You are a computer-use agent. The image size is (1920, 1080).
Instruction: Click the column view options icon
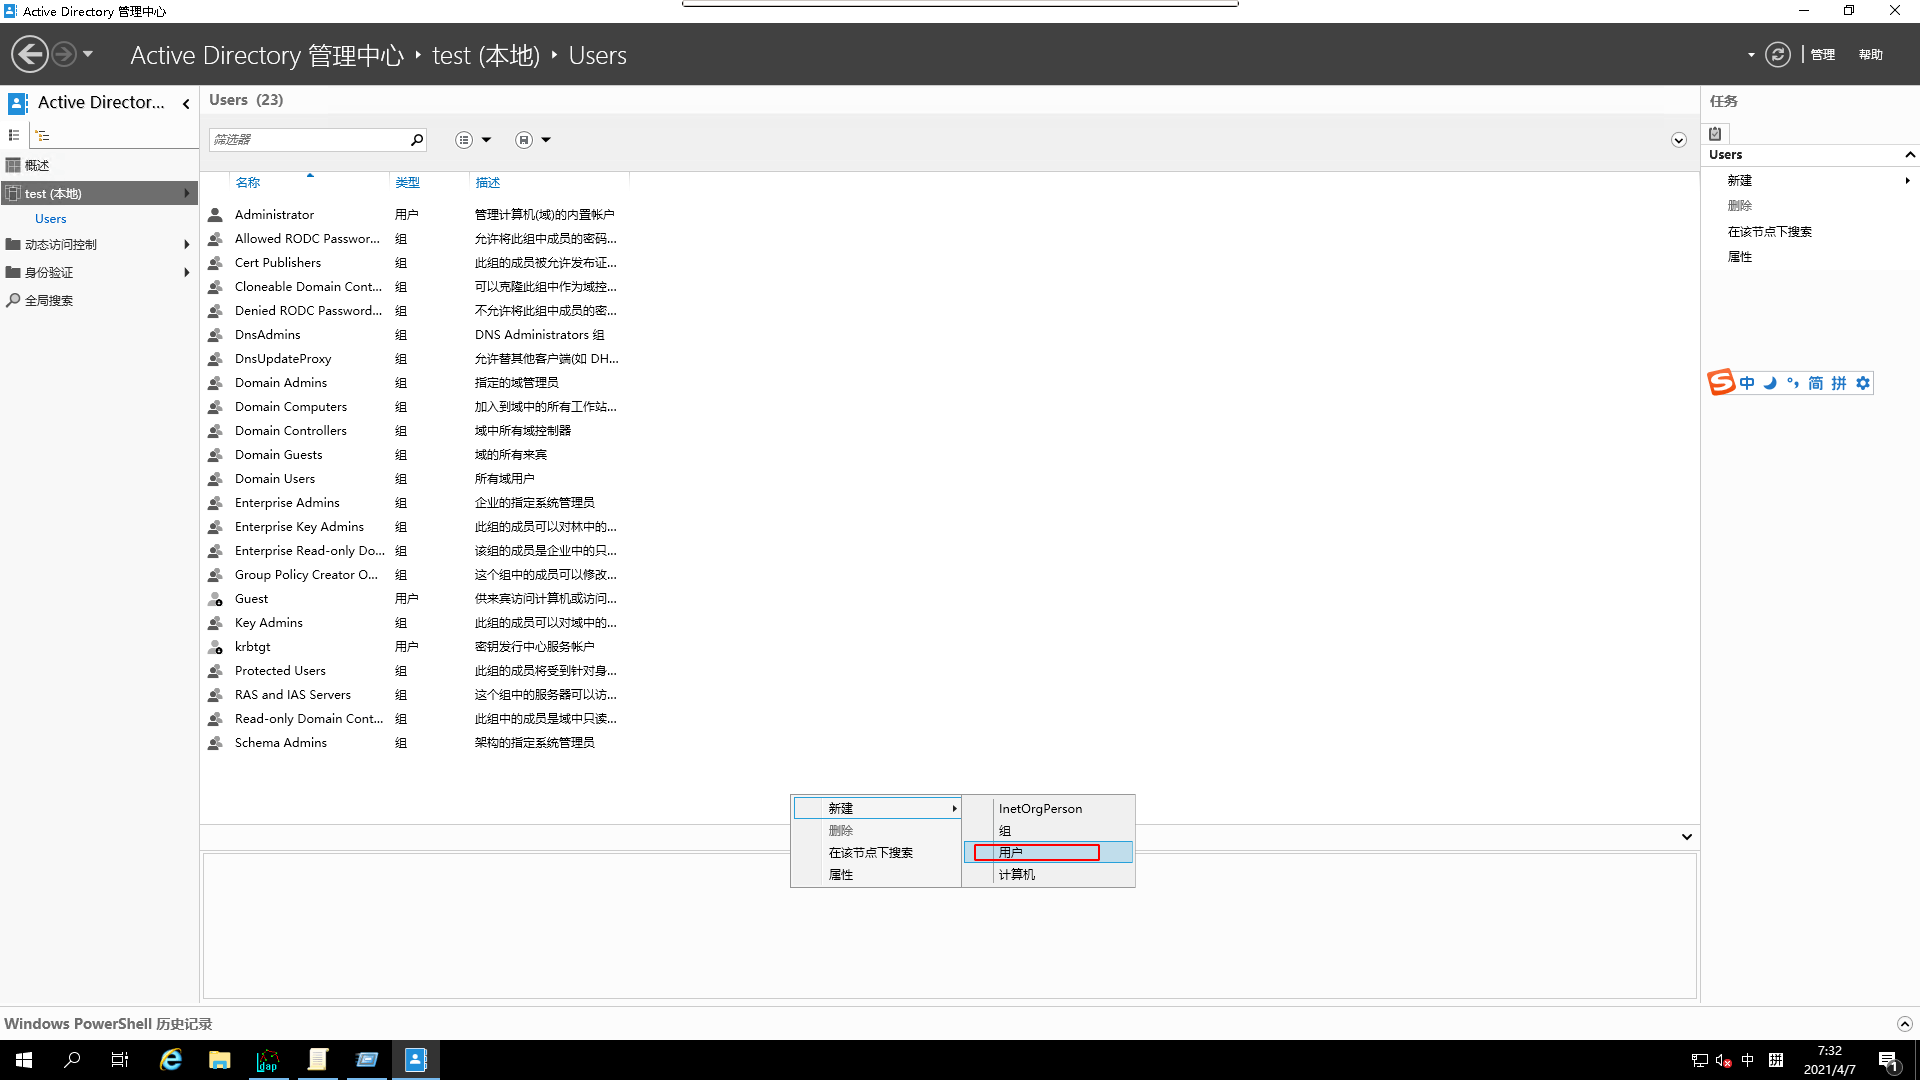463,139
